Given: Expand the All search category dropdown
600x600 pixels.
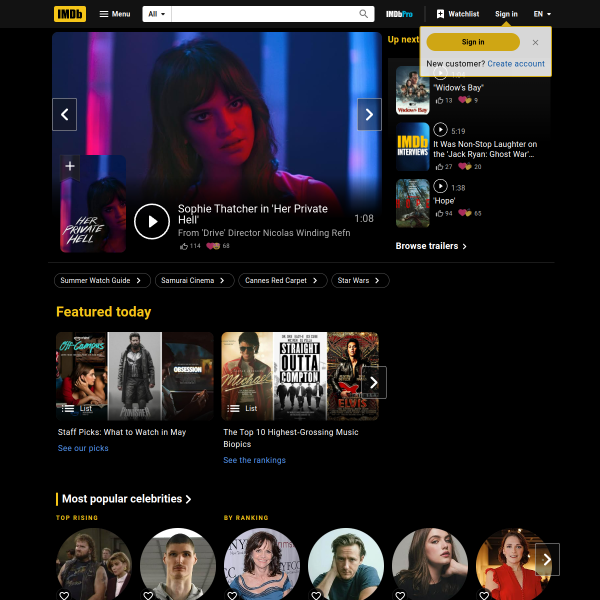Looking at the screenshot, I should (x=157, y=14).
